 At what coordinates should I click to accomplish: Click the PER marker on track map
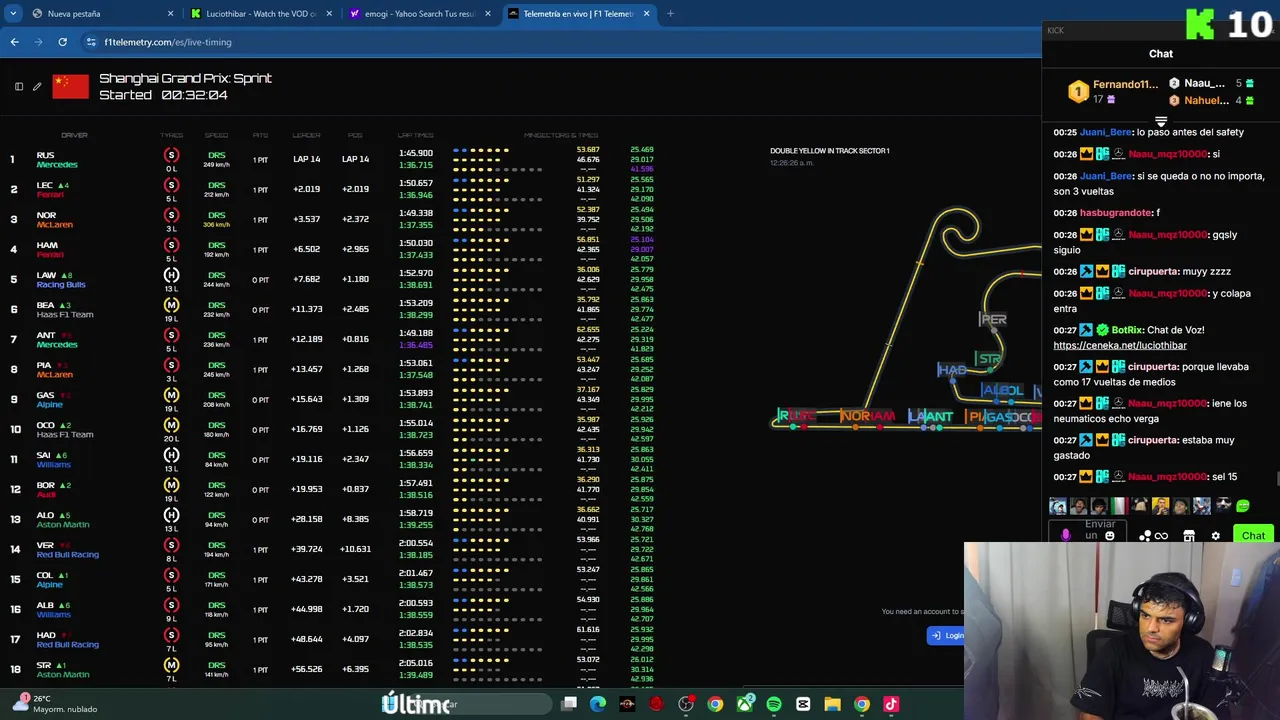coord(993,320)
